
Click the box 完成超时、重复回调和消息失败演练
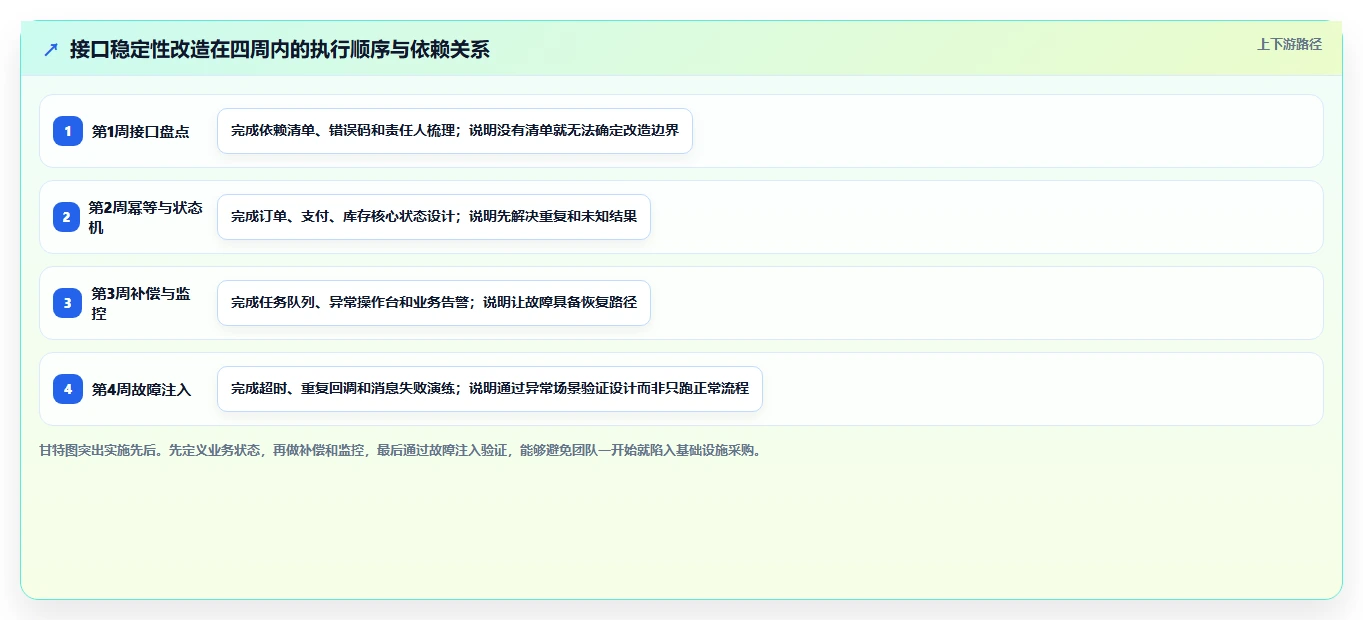click(x=490, y=389)
